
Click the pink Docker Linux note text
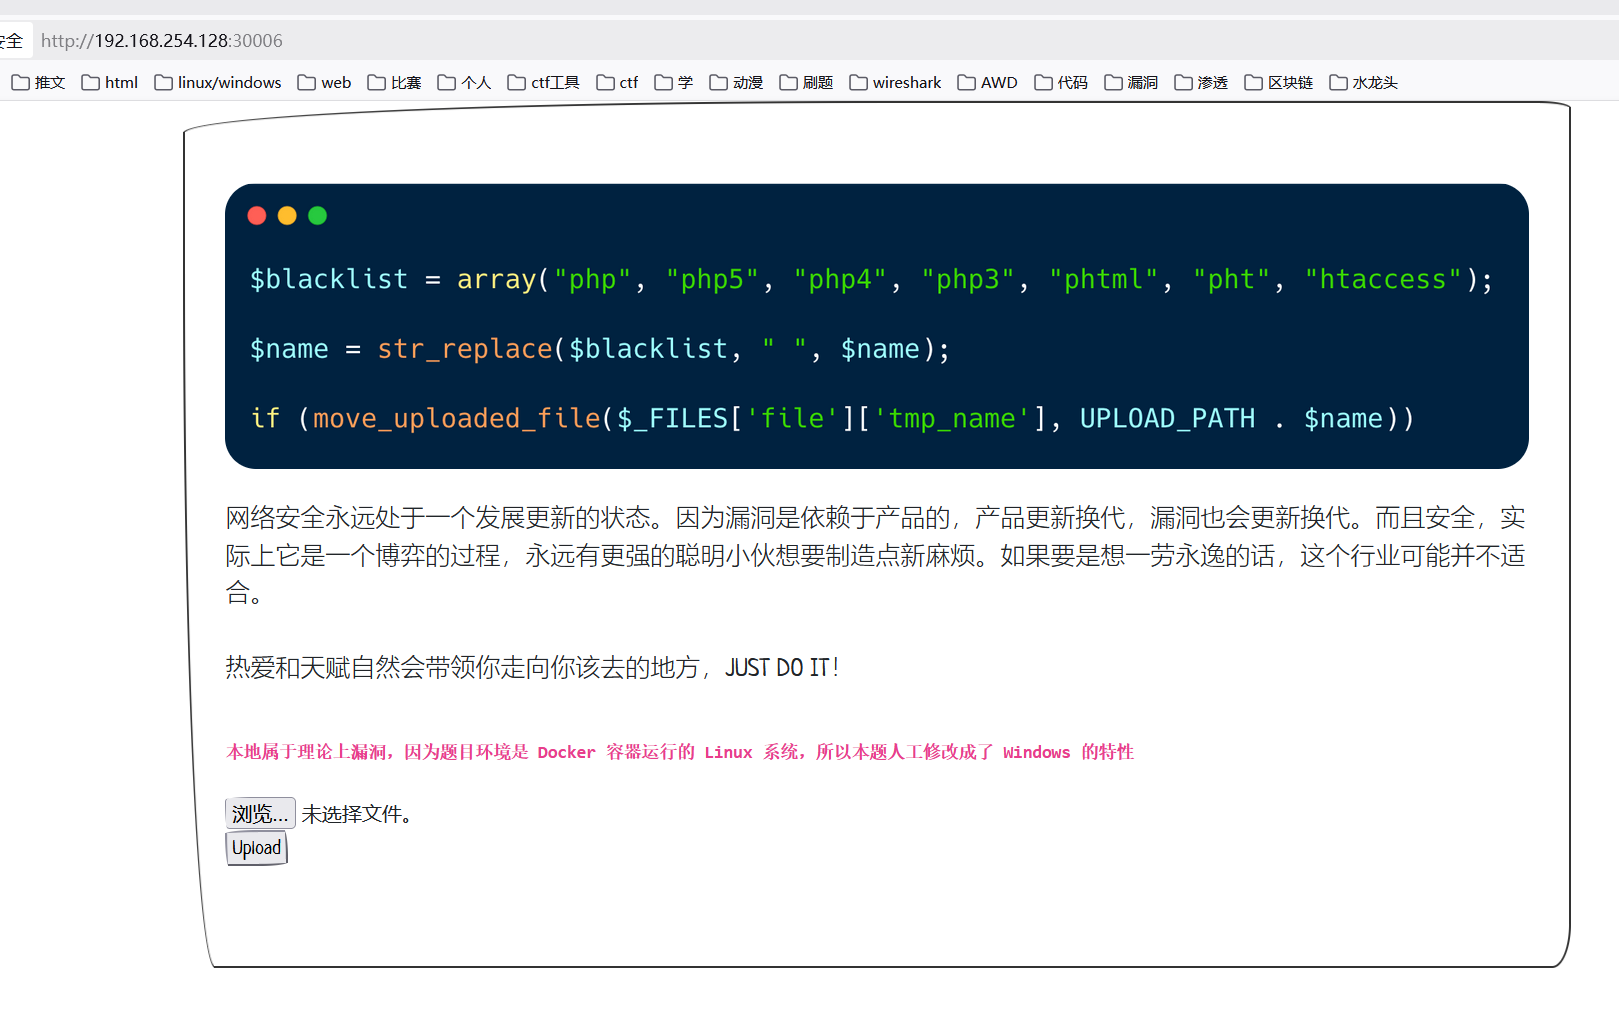coord(680,752)
